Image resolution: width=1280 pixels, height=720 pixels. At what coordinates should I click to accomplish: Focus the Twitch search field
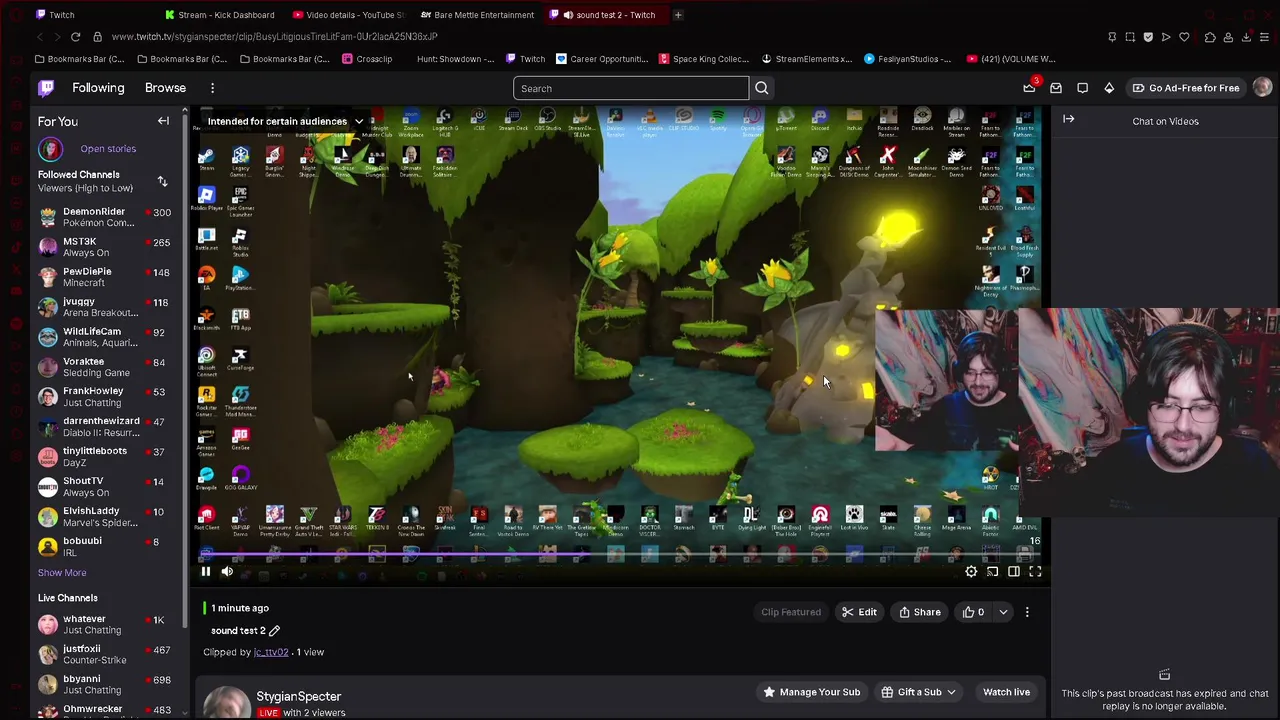pos(631,88)
